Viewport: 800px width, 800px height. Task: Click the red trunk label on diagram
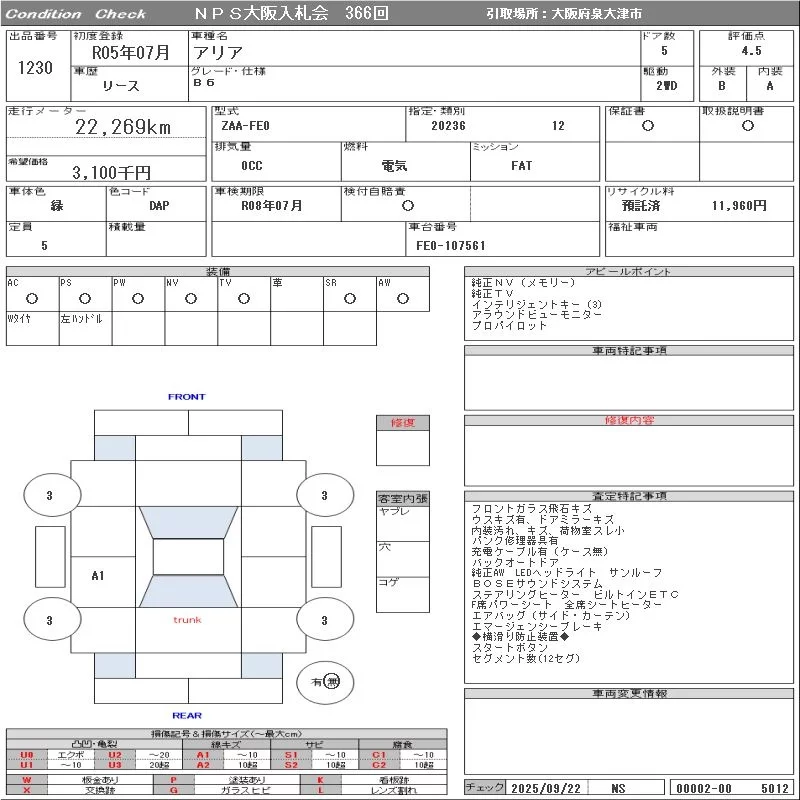coord(187,620)
